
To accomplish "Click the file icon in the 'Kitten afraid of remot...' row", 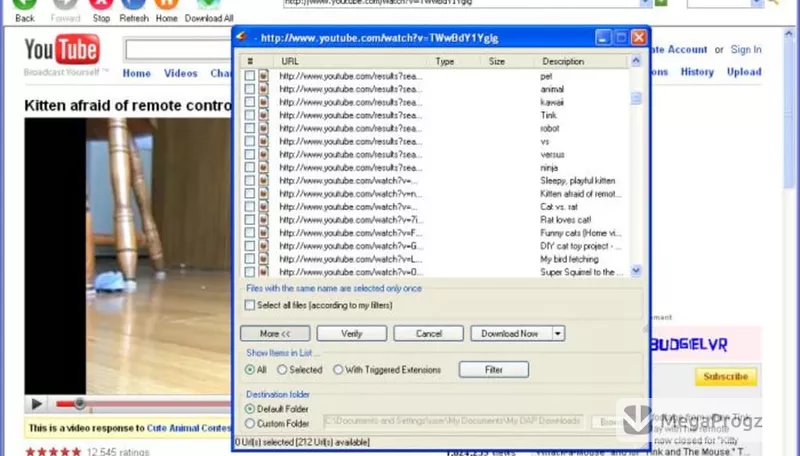I will click(263, 193).
